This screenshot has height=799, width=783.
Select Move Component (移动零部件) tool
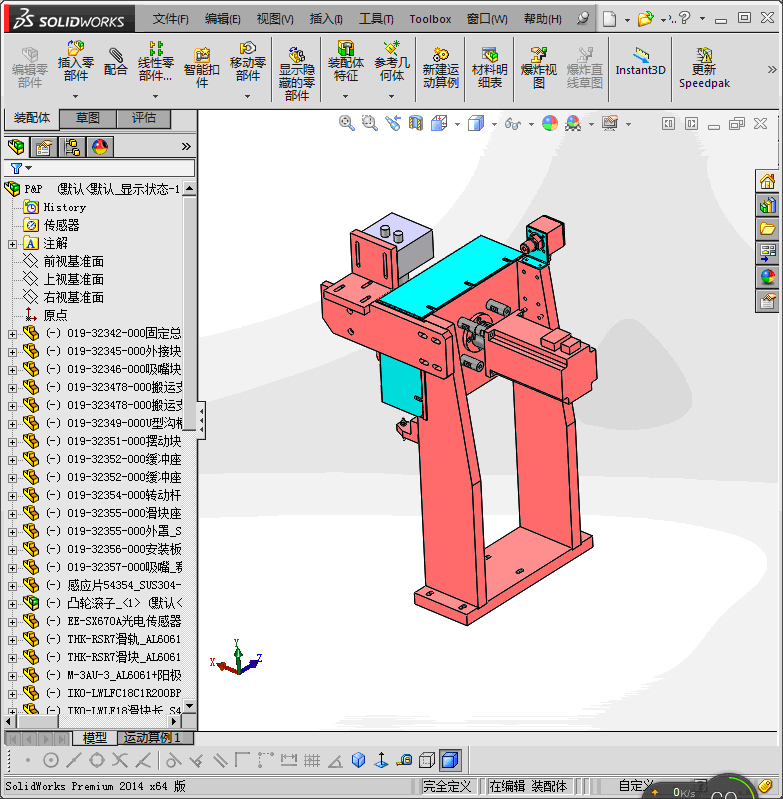pyautogui.click(x=248, y=61)
